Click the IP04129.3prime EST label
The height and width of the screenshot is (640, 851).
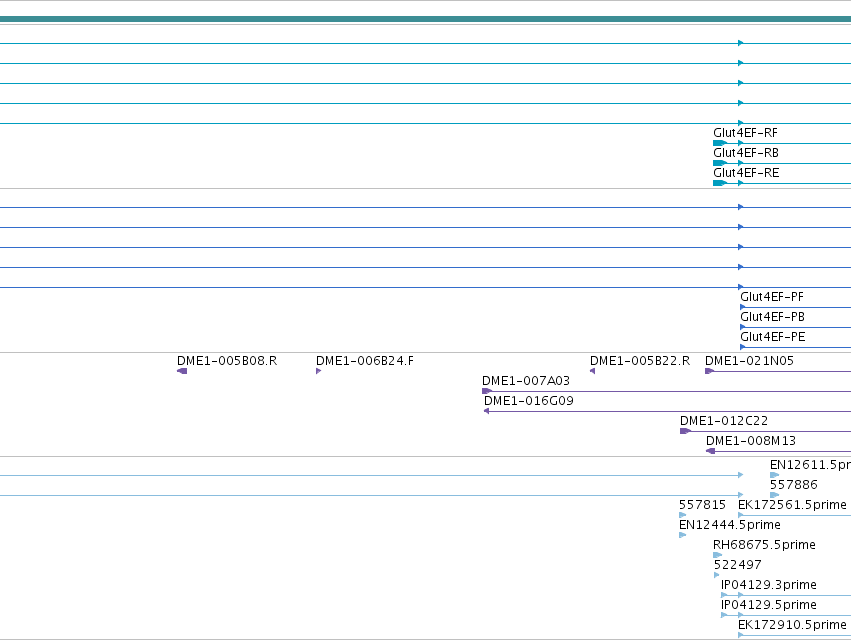pyautogui.click(x=769, y=586)
